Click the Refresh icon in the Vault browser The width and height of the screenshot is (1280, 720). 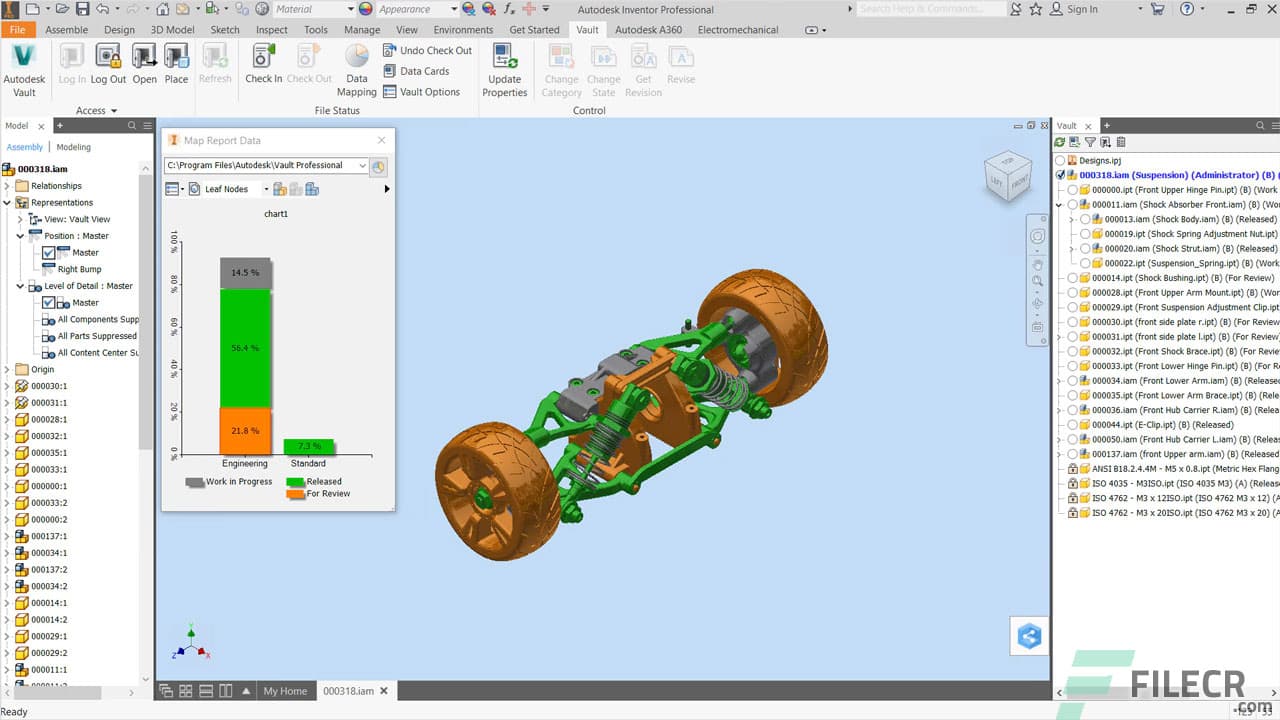coord(1060,142)
